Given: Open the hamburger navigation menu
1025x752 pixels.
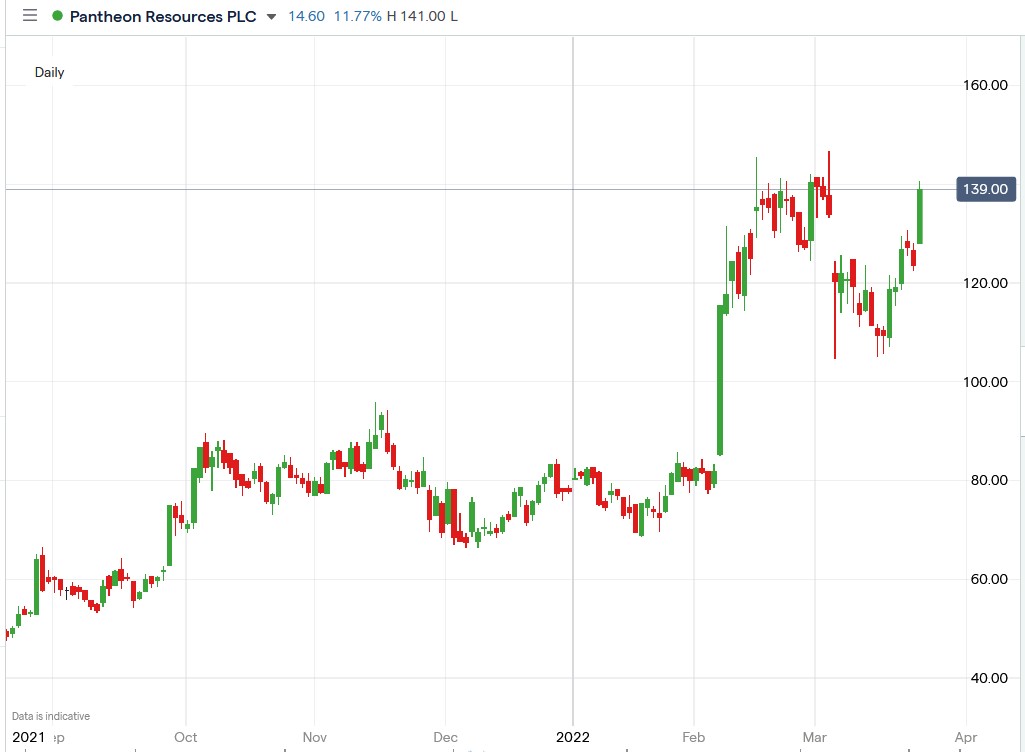Looking at the screenshot, I should pyautogui.click(x=29, y=15).
